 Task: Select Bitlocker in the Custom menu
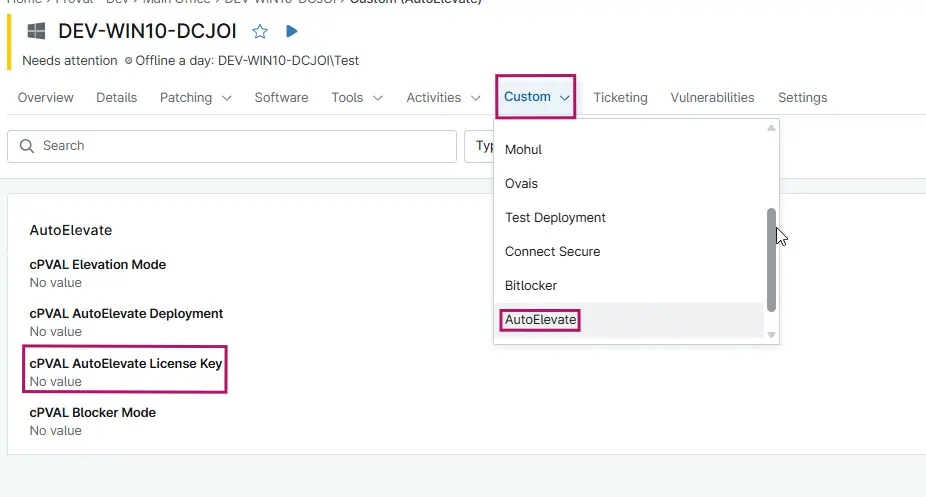(531, 286)
